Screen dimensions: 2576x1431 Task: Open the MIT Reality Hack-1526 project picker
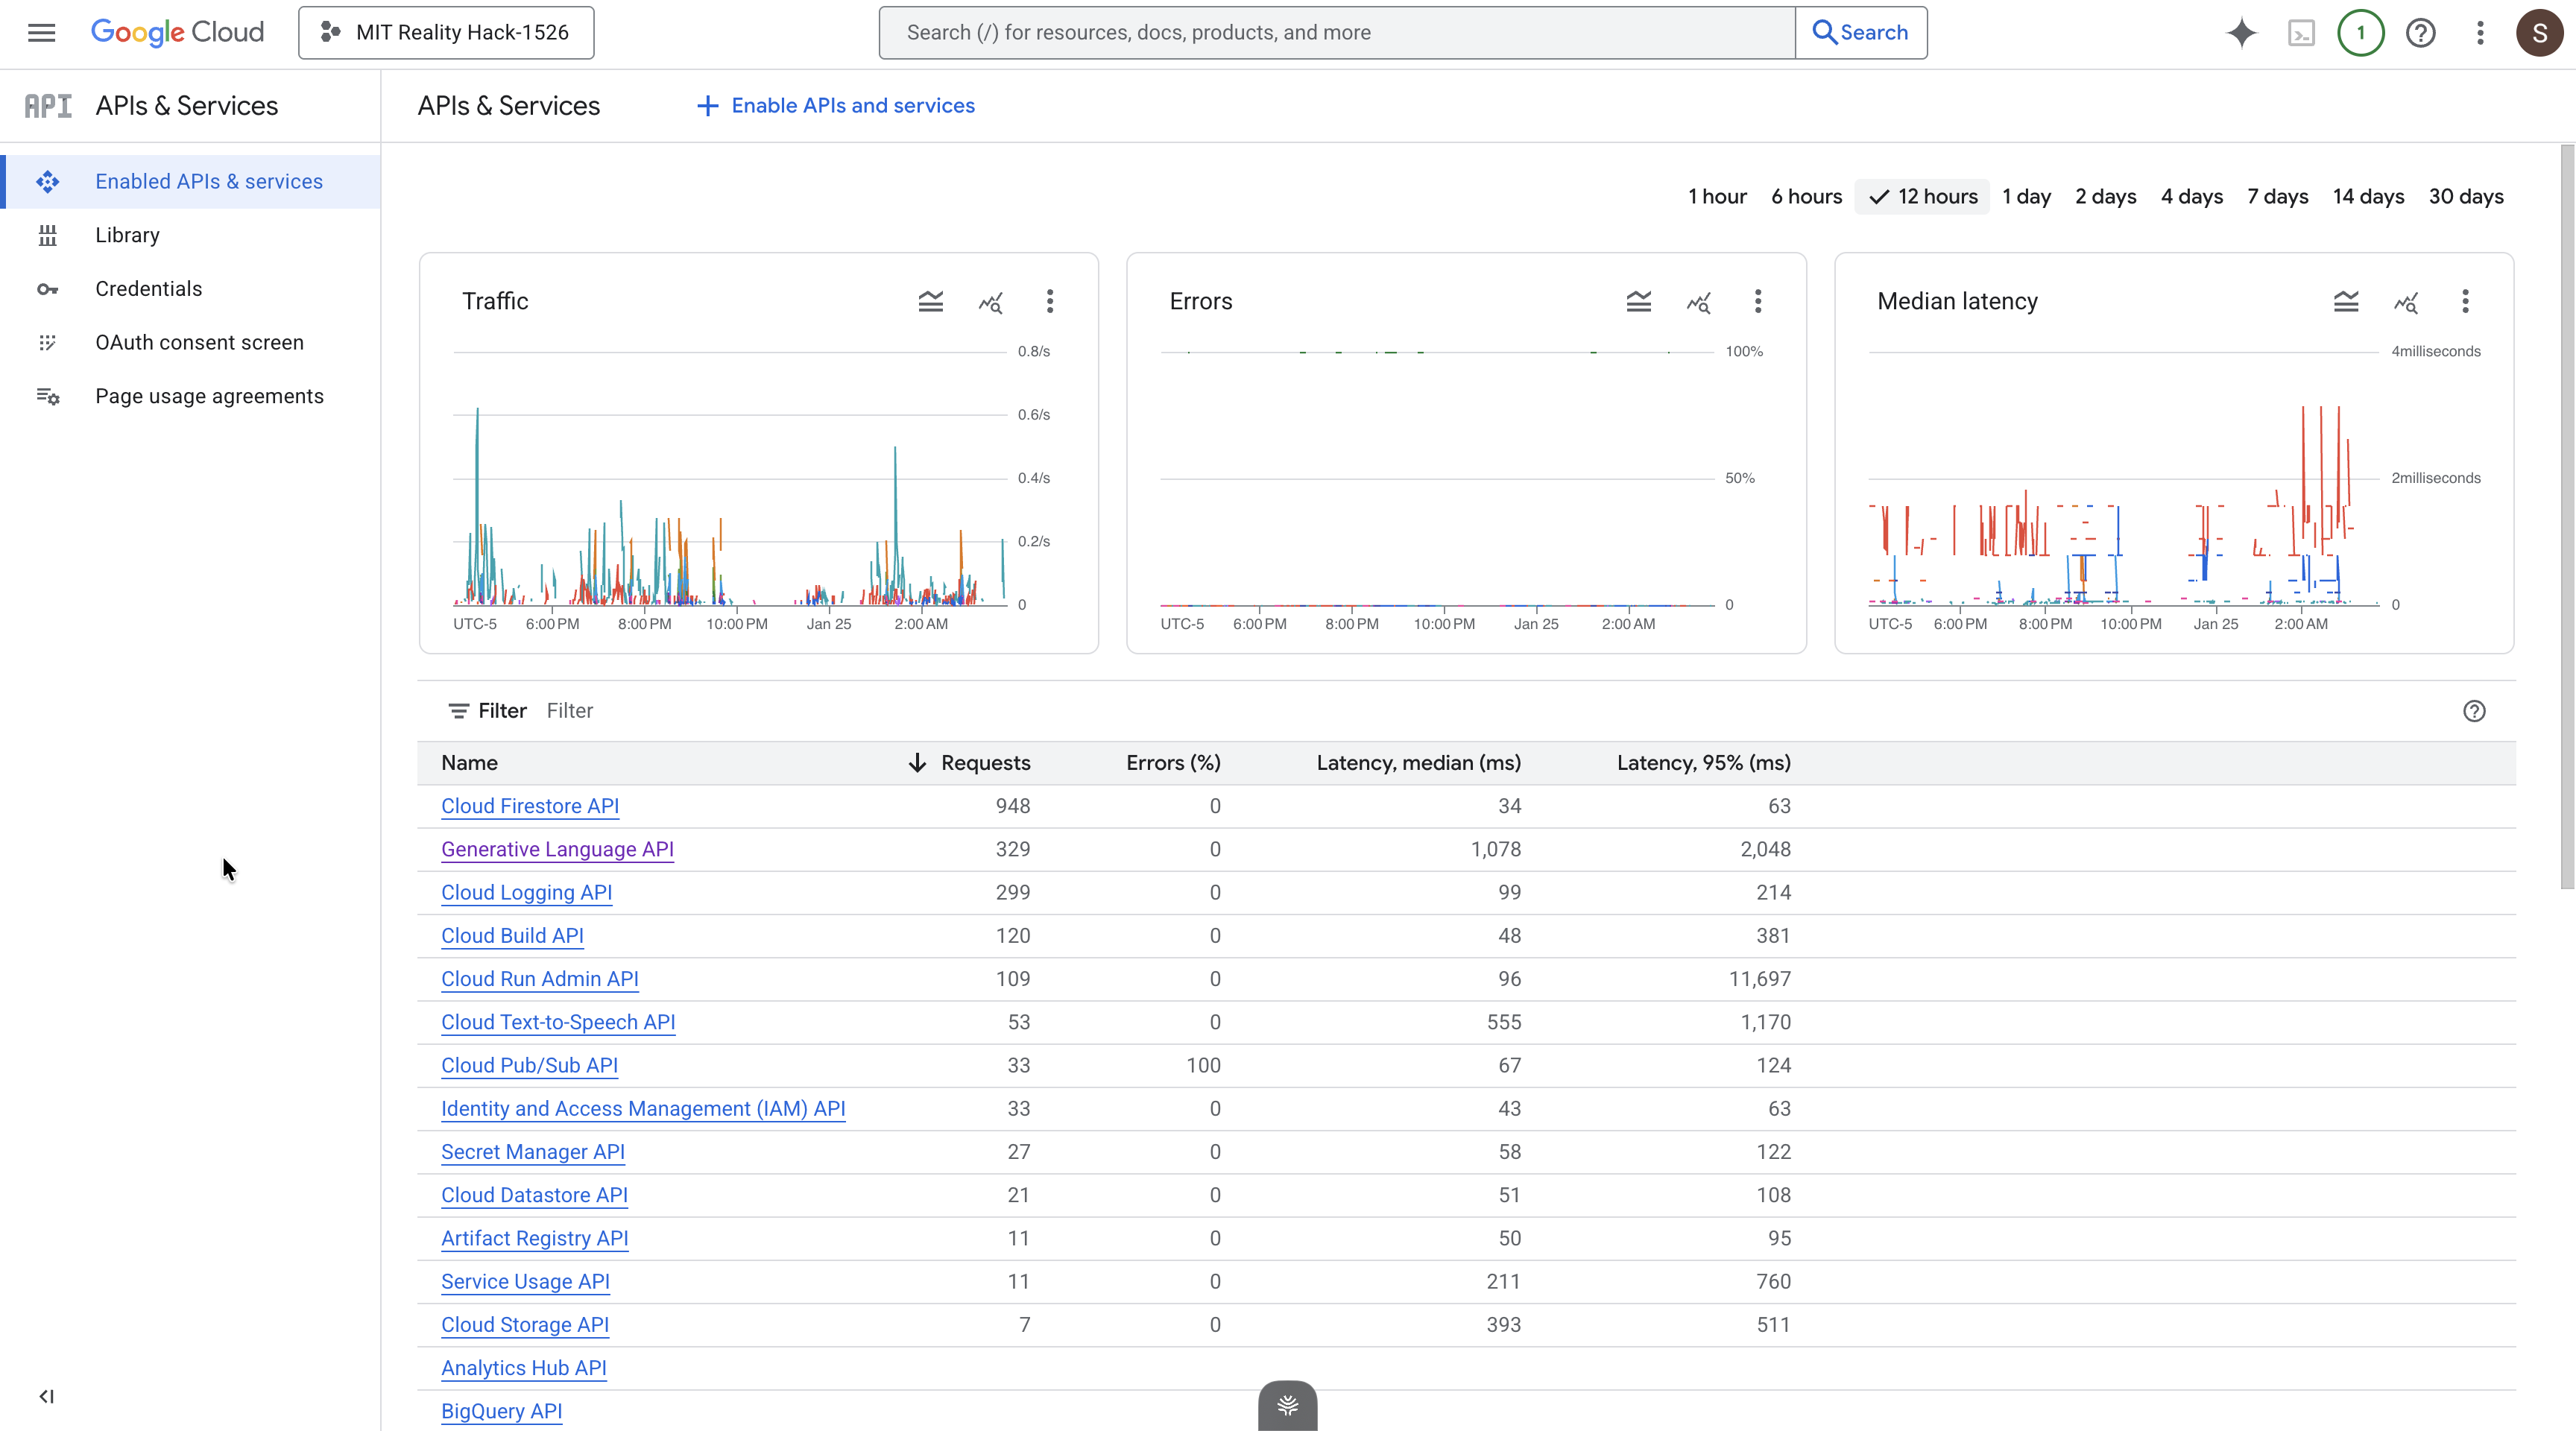click(446, 32)
